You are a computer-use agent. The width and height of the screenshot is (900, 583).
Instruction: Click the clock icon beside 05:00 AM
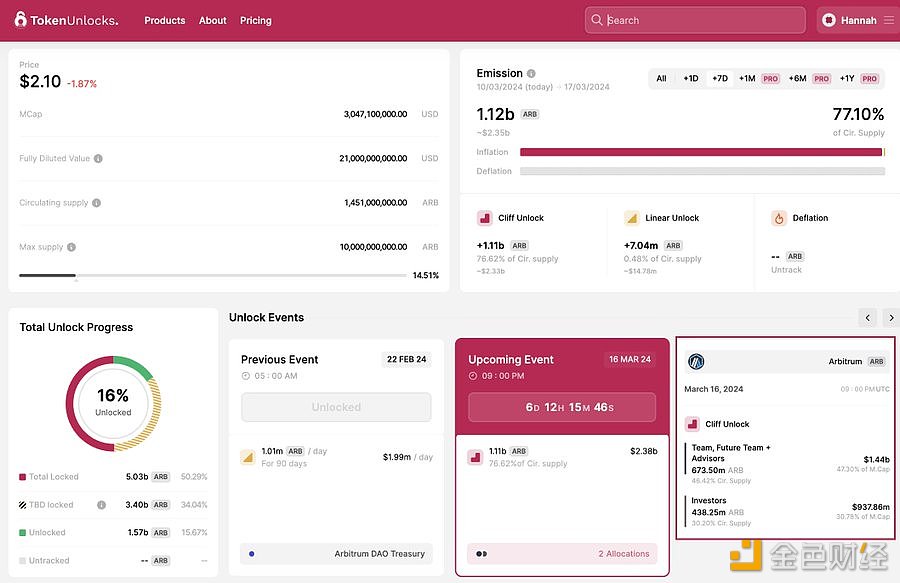click(246, 376)
